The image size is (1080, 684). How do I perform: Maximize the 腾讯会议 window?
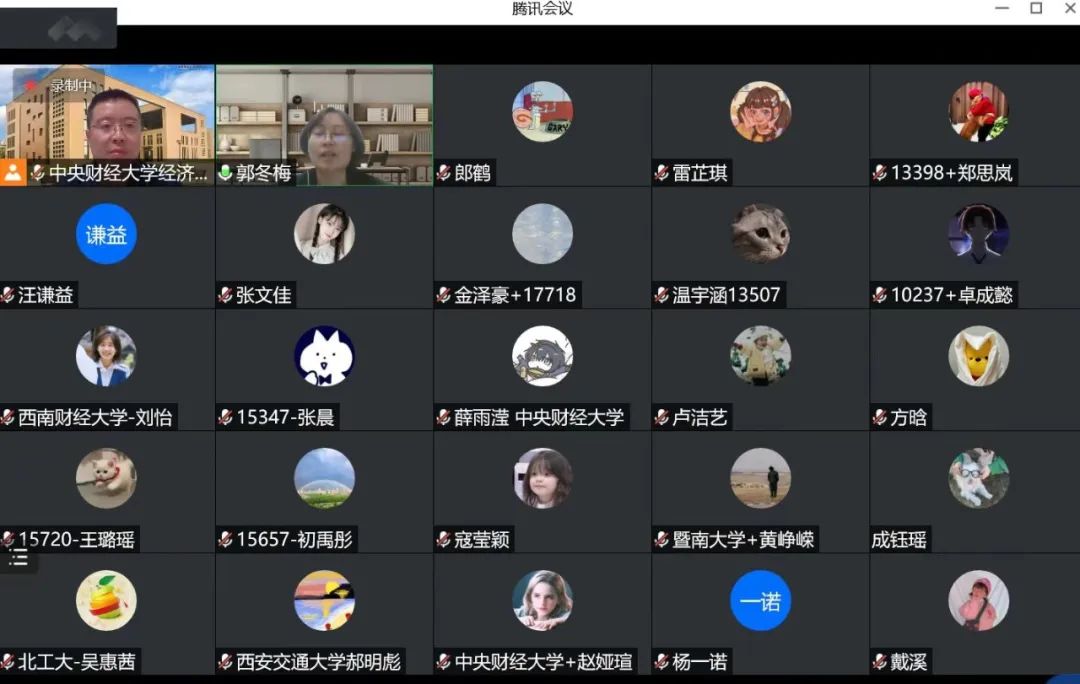[x=1036, y=9]
